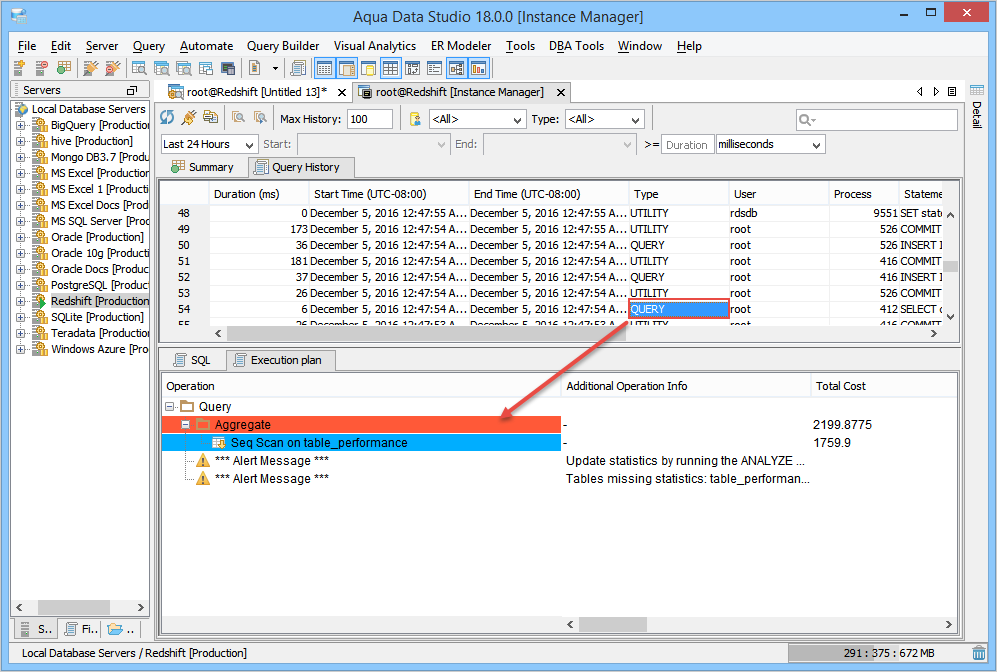The width and height of the screenshot is (997, 672).
Task: Close the root@Redshift [Untitled 13] tab
Action: click(341, 92)
